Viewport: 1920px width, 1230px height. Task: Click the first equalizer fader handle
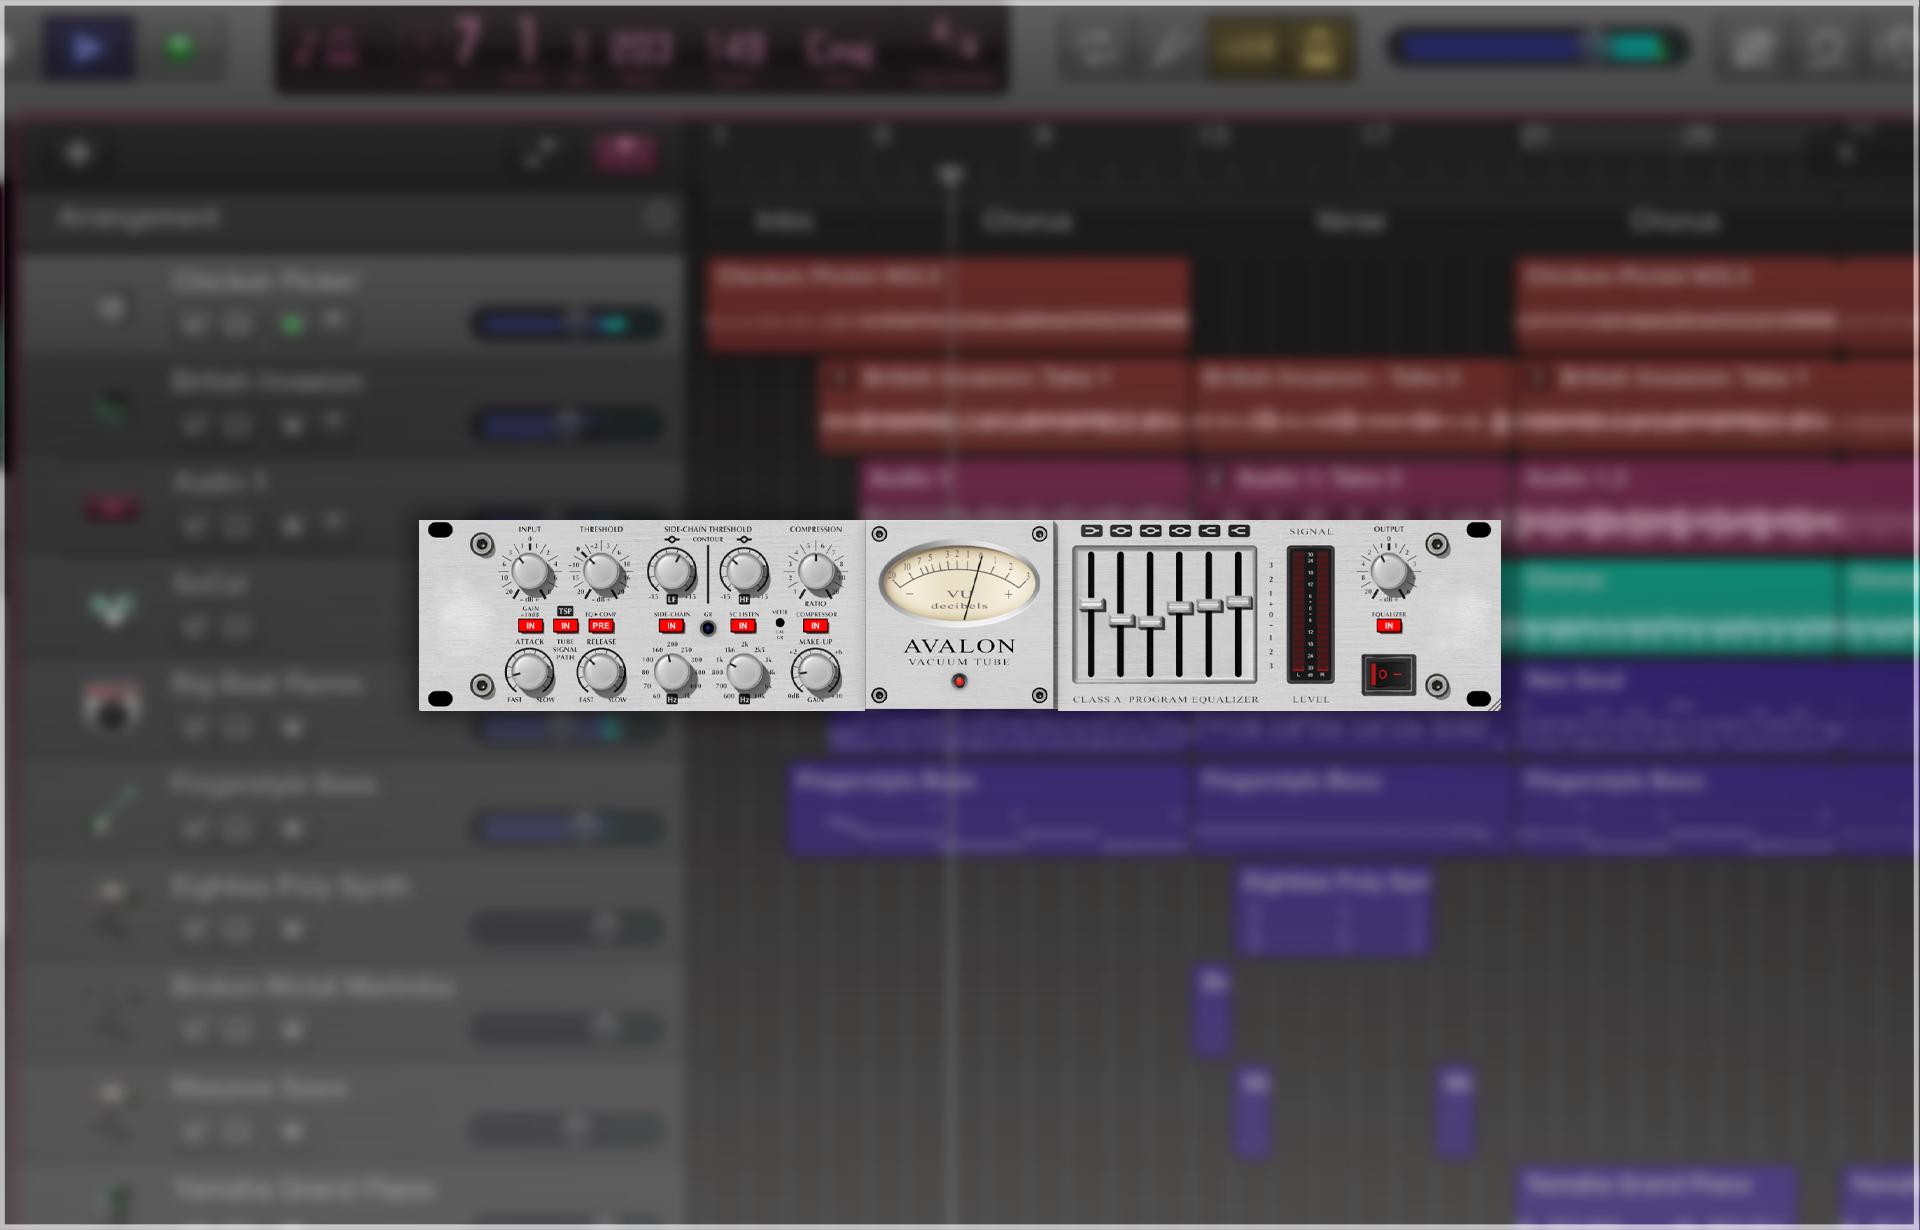point(1092,605)
